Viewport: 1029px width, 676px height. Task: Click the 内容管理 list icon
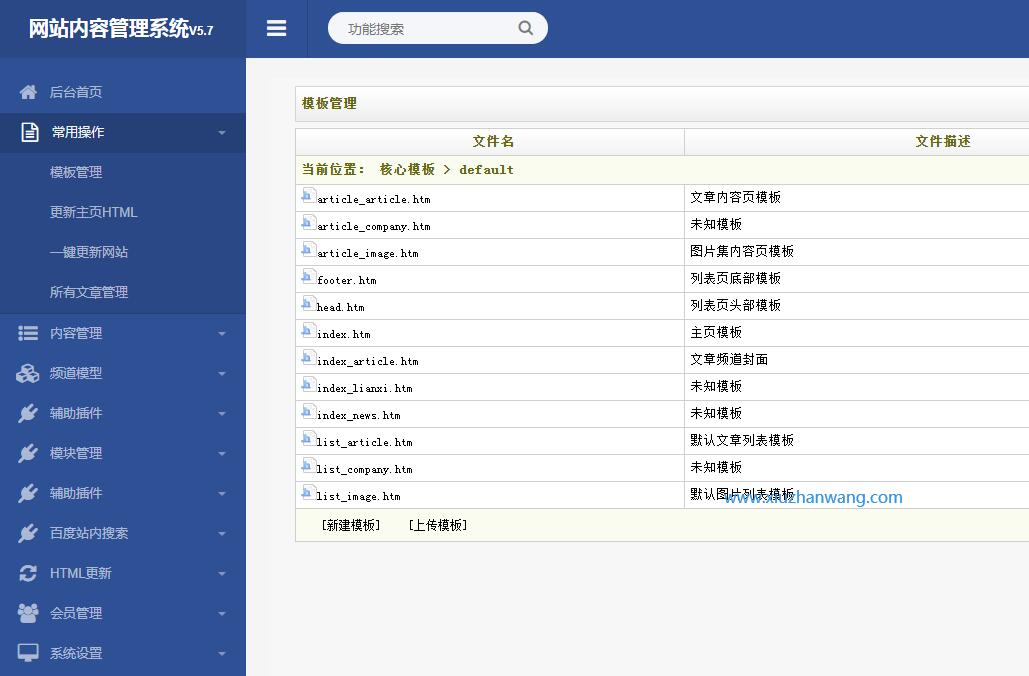29,333
